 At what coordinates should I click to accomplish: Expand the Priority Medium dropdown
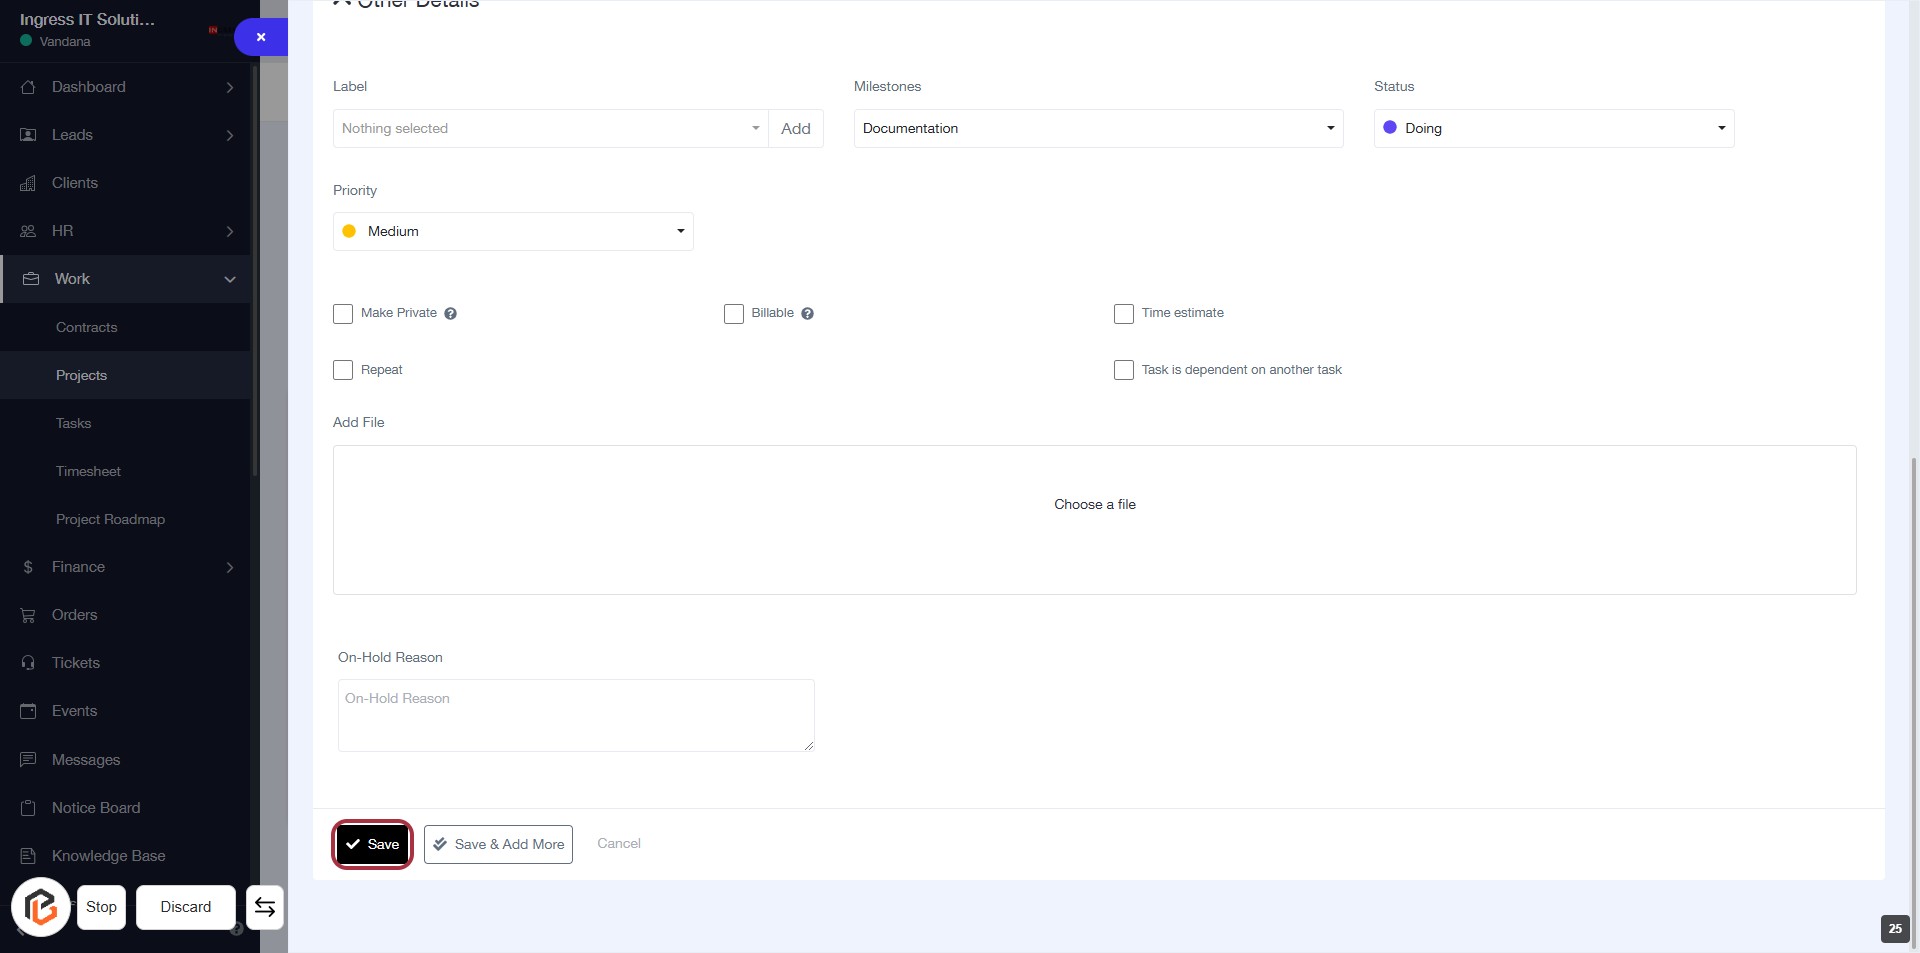(x=513, y=231)
